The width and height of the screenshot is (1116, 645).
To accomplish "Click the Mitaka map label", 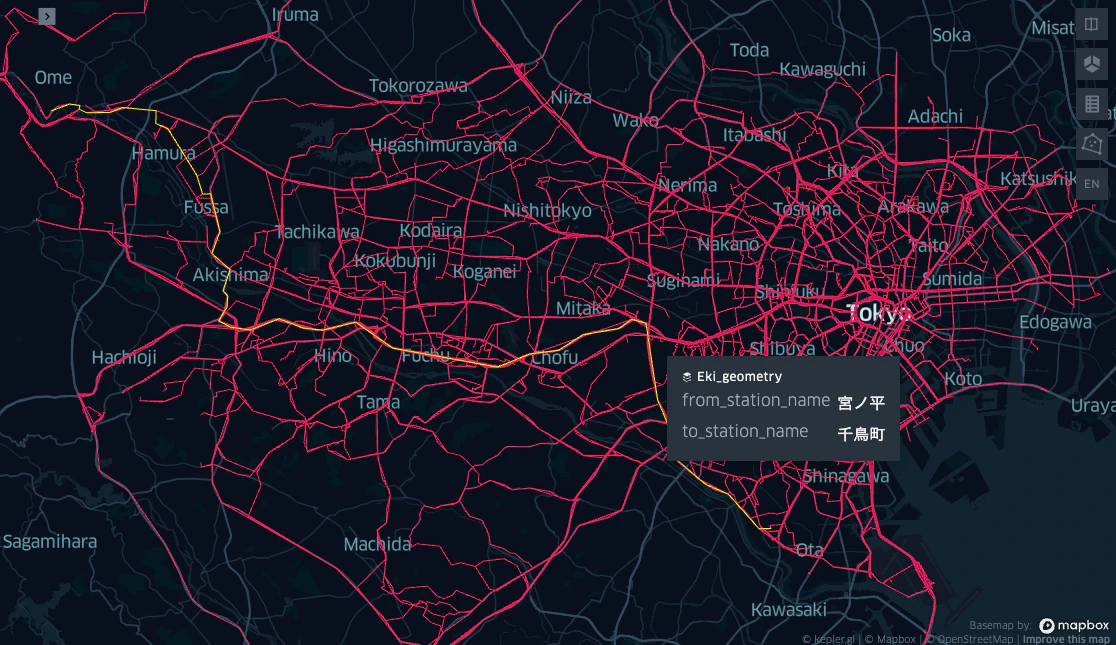I will [x=583, y=308].
